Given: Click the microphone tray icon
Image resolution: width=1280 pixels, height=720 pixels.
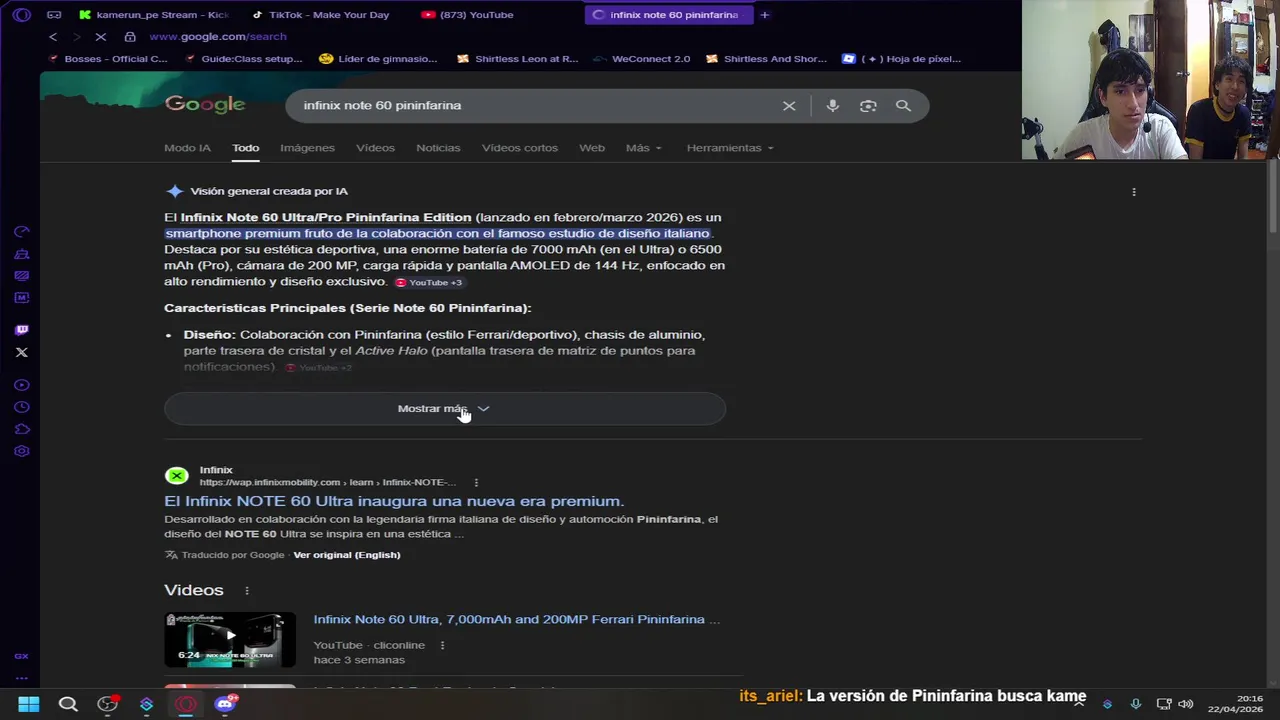Looking at the screenshot, I should (x=1135, y=704).
